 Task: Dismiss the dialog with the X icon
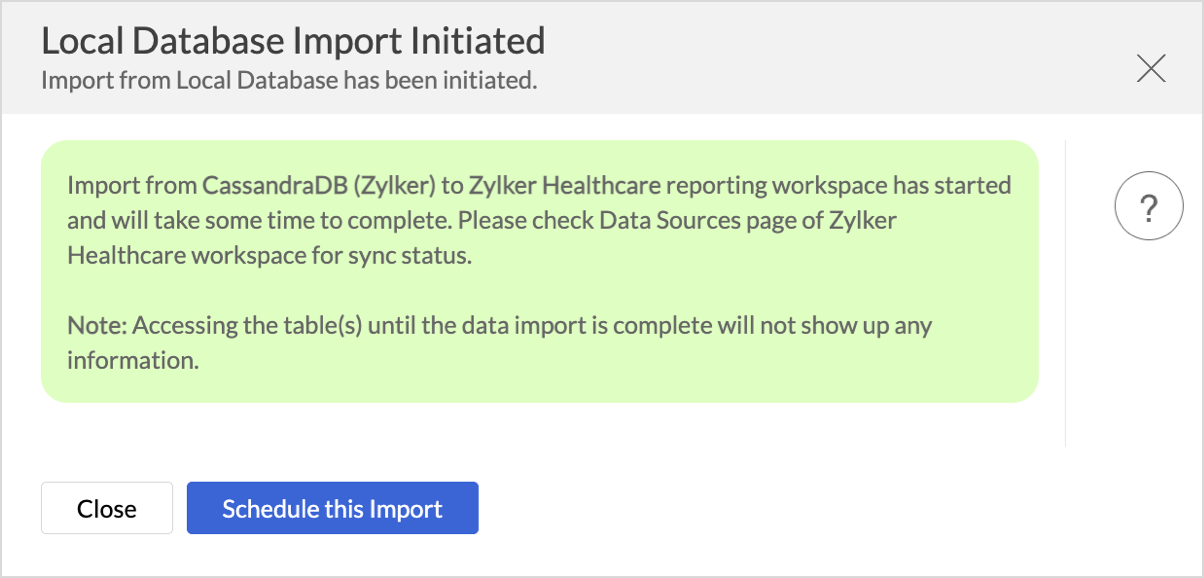click(x=1151, y=69)
